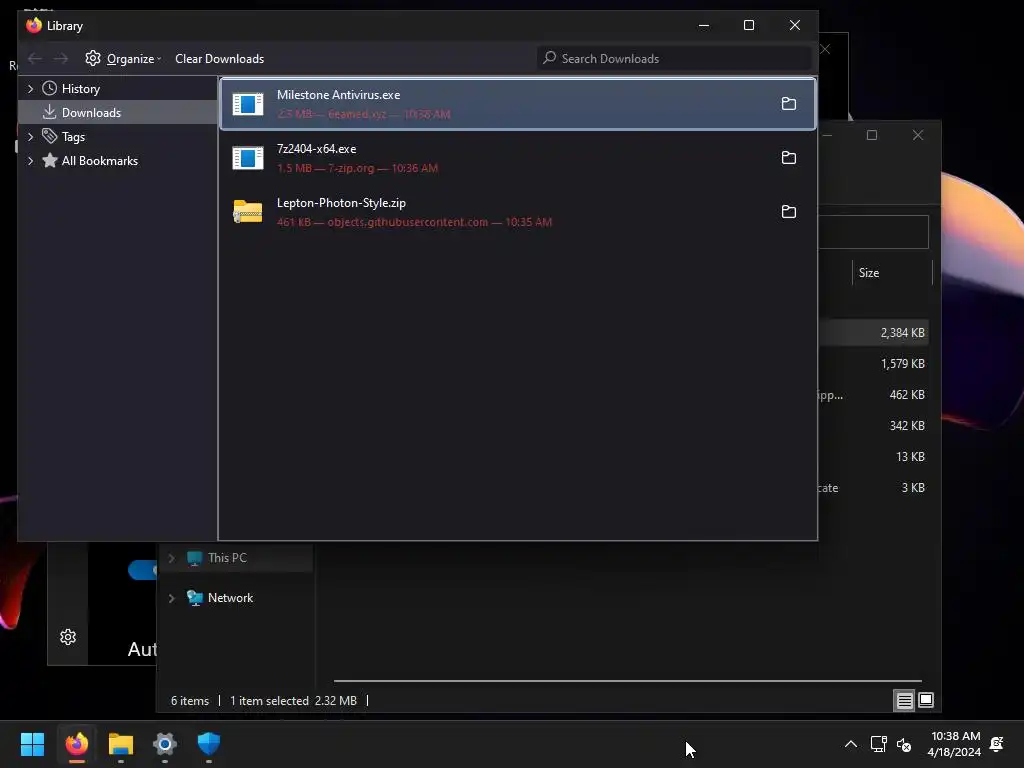Select the 342 KB file row
This screenshot has height=768, width=1024.
click(873, 426)
